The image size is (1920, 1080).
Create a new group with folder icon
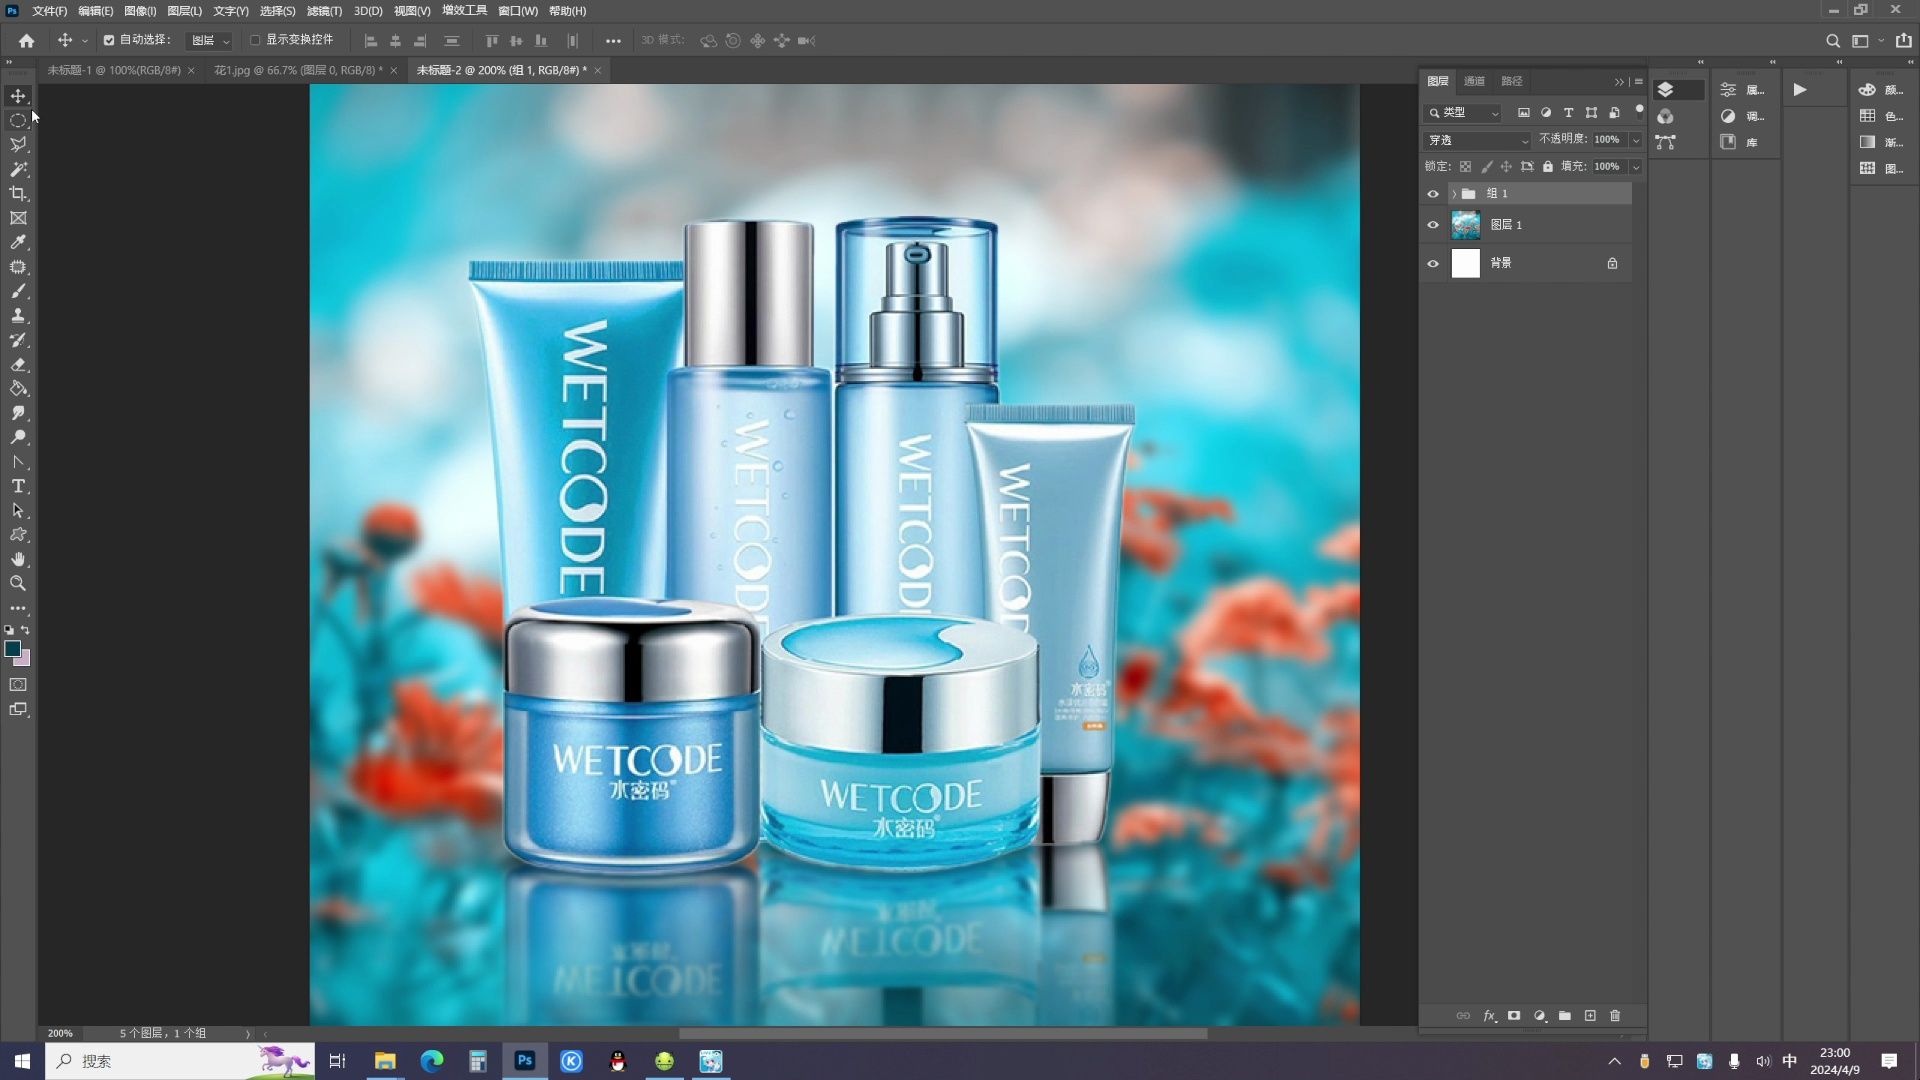[1565, 1016]
